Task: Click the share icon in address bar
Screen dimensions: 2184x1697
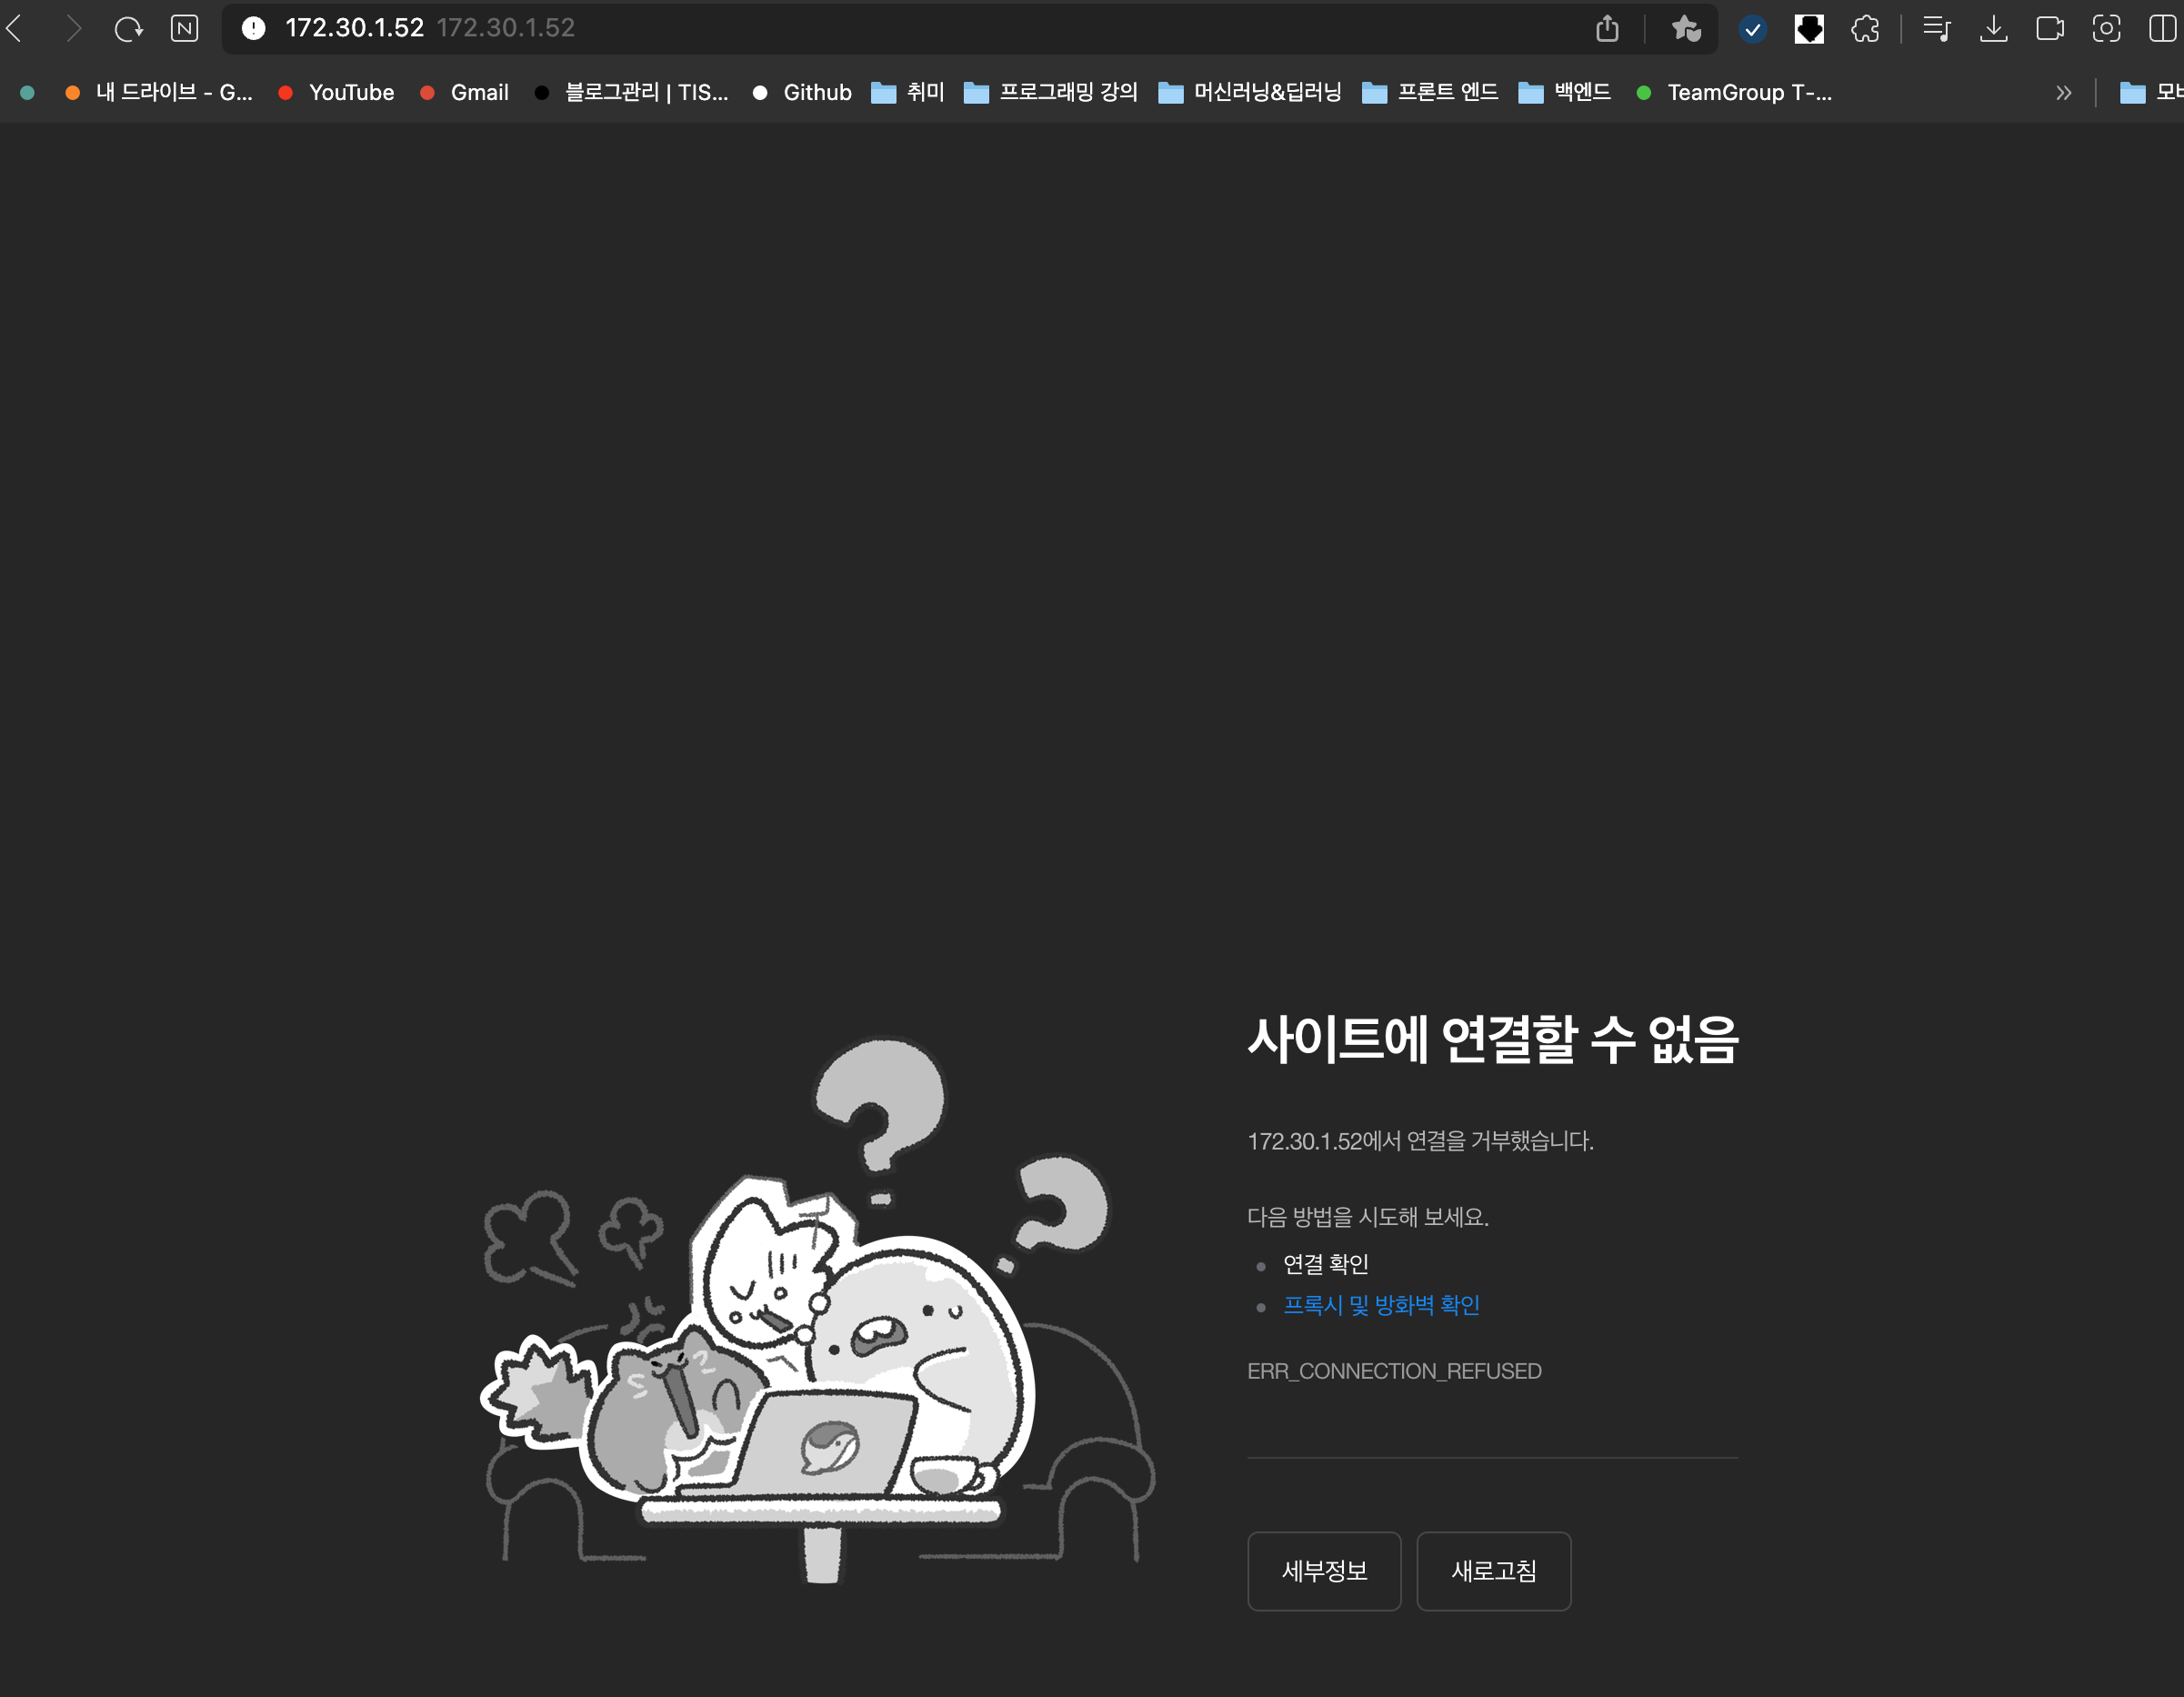Action: [x=1606, y=28]
